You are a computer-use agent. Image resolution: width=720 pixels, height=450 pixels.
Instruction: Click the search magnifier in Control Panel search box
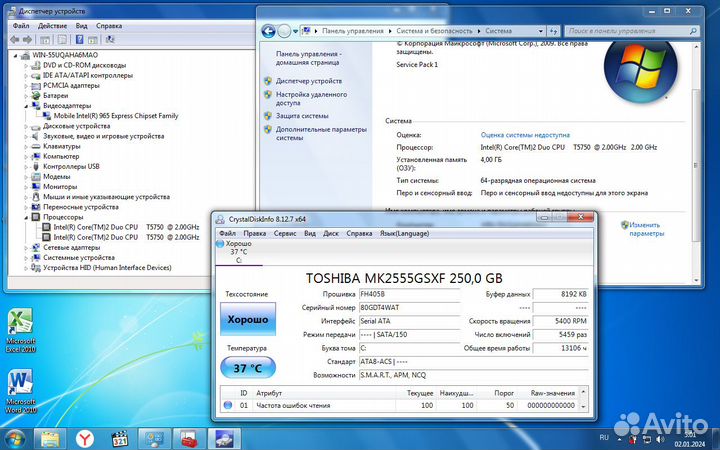click(x=693, y=31)
